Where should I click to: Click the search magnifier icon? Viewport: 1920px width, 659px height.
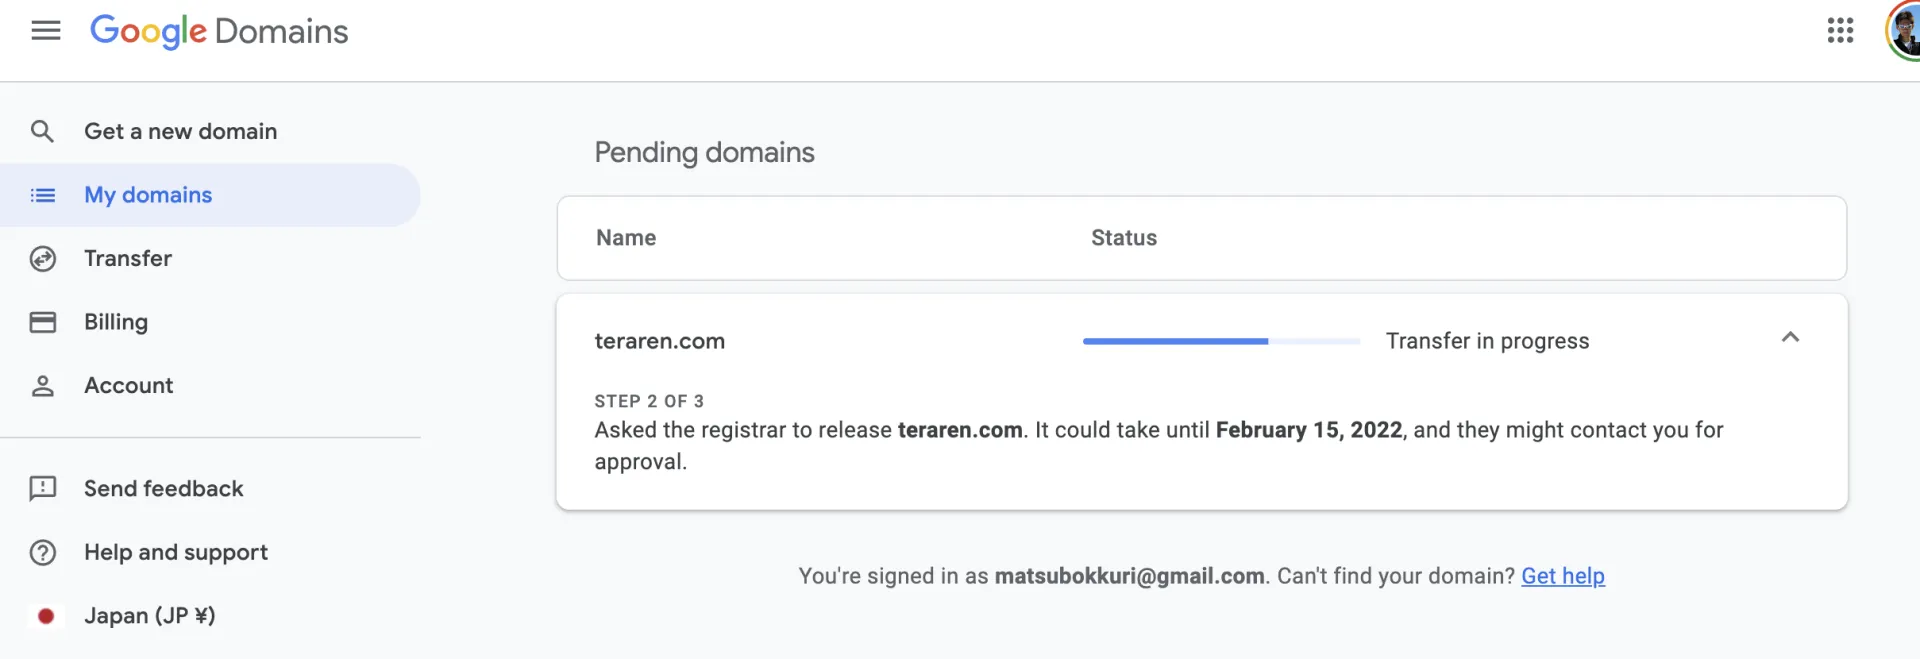tap(42, 131)
